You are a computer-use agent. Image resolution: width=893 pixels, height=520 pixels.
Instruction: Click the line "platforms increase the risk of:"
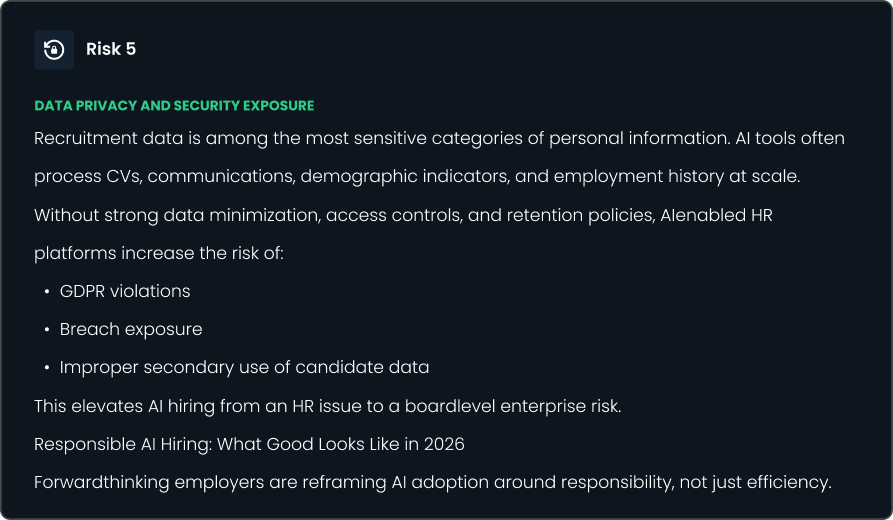click(159, 253)
